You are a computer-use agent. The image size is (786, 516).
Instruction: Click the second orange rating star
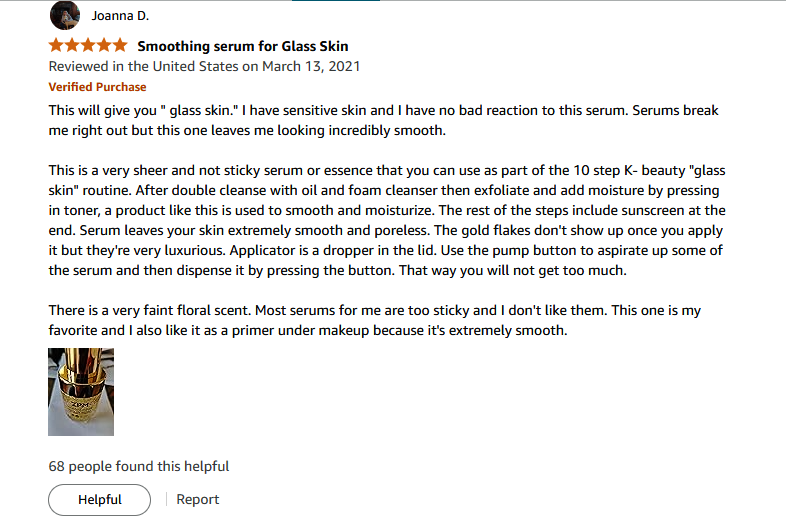(x=72, y=46)
